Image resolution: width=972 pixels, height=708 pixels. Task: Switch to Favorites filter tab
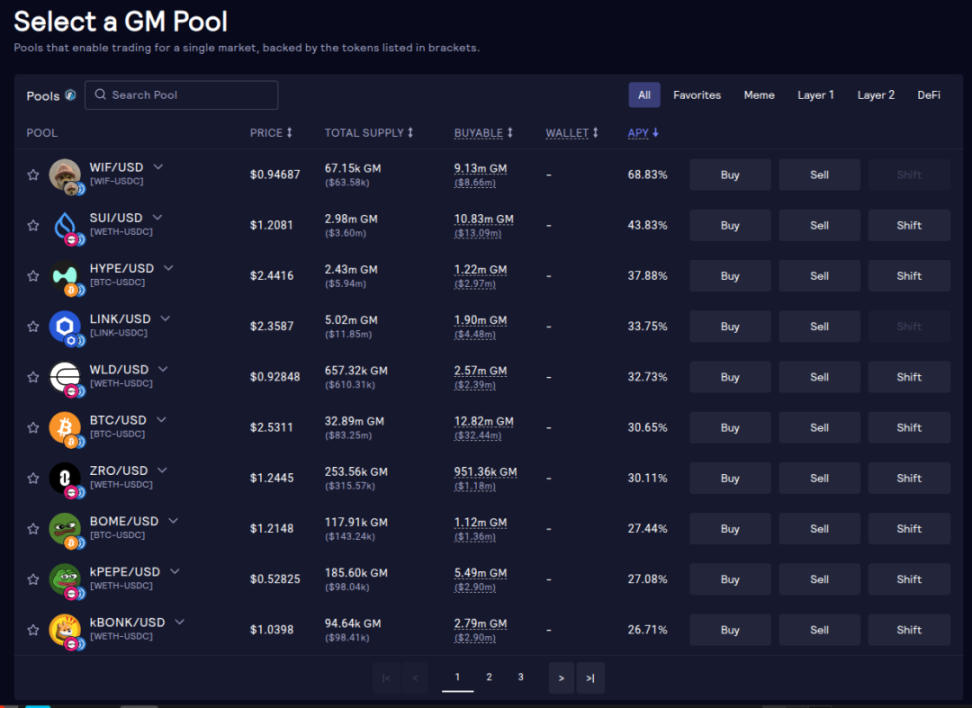click(697, 95)
